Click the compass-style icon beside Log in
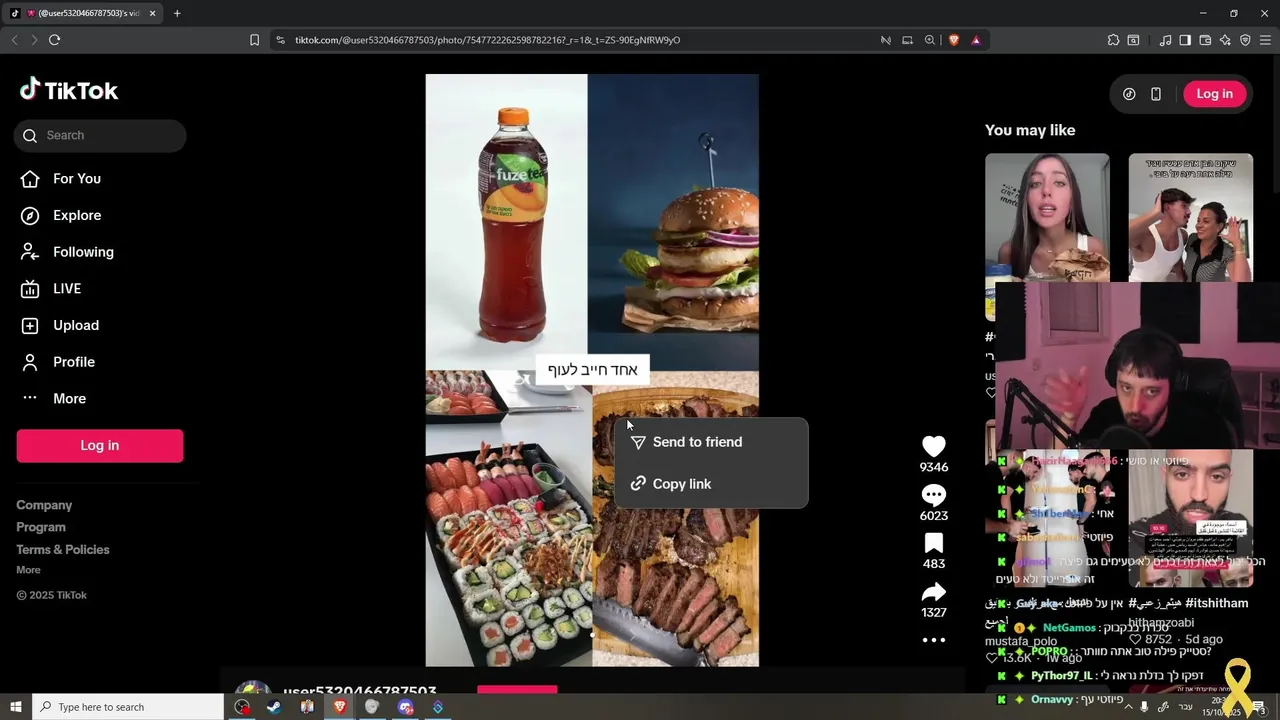Image resolution: width=1280 pixels, height=720 pixels. (1129, 94)
